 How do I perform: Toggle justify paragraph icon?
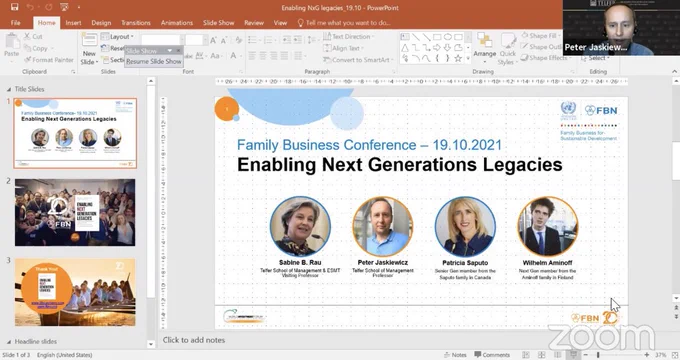point(284,56)
